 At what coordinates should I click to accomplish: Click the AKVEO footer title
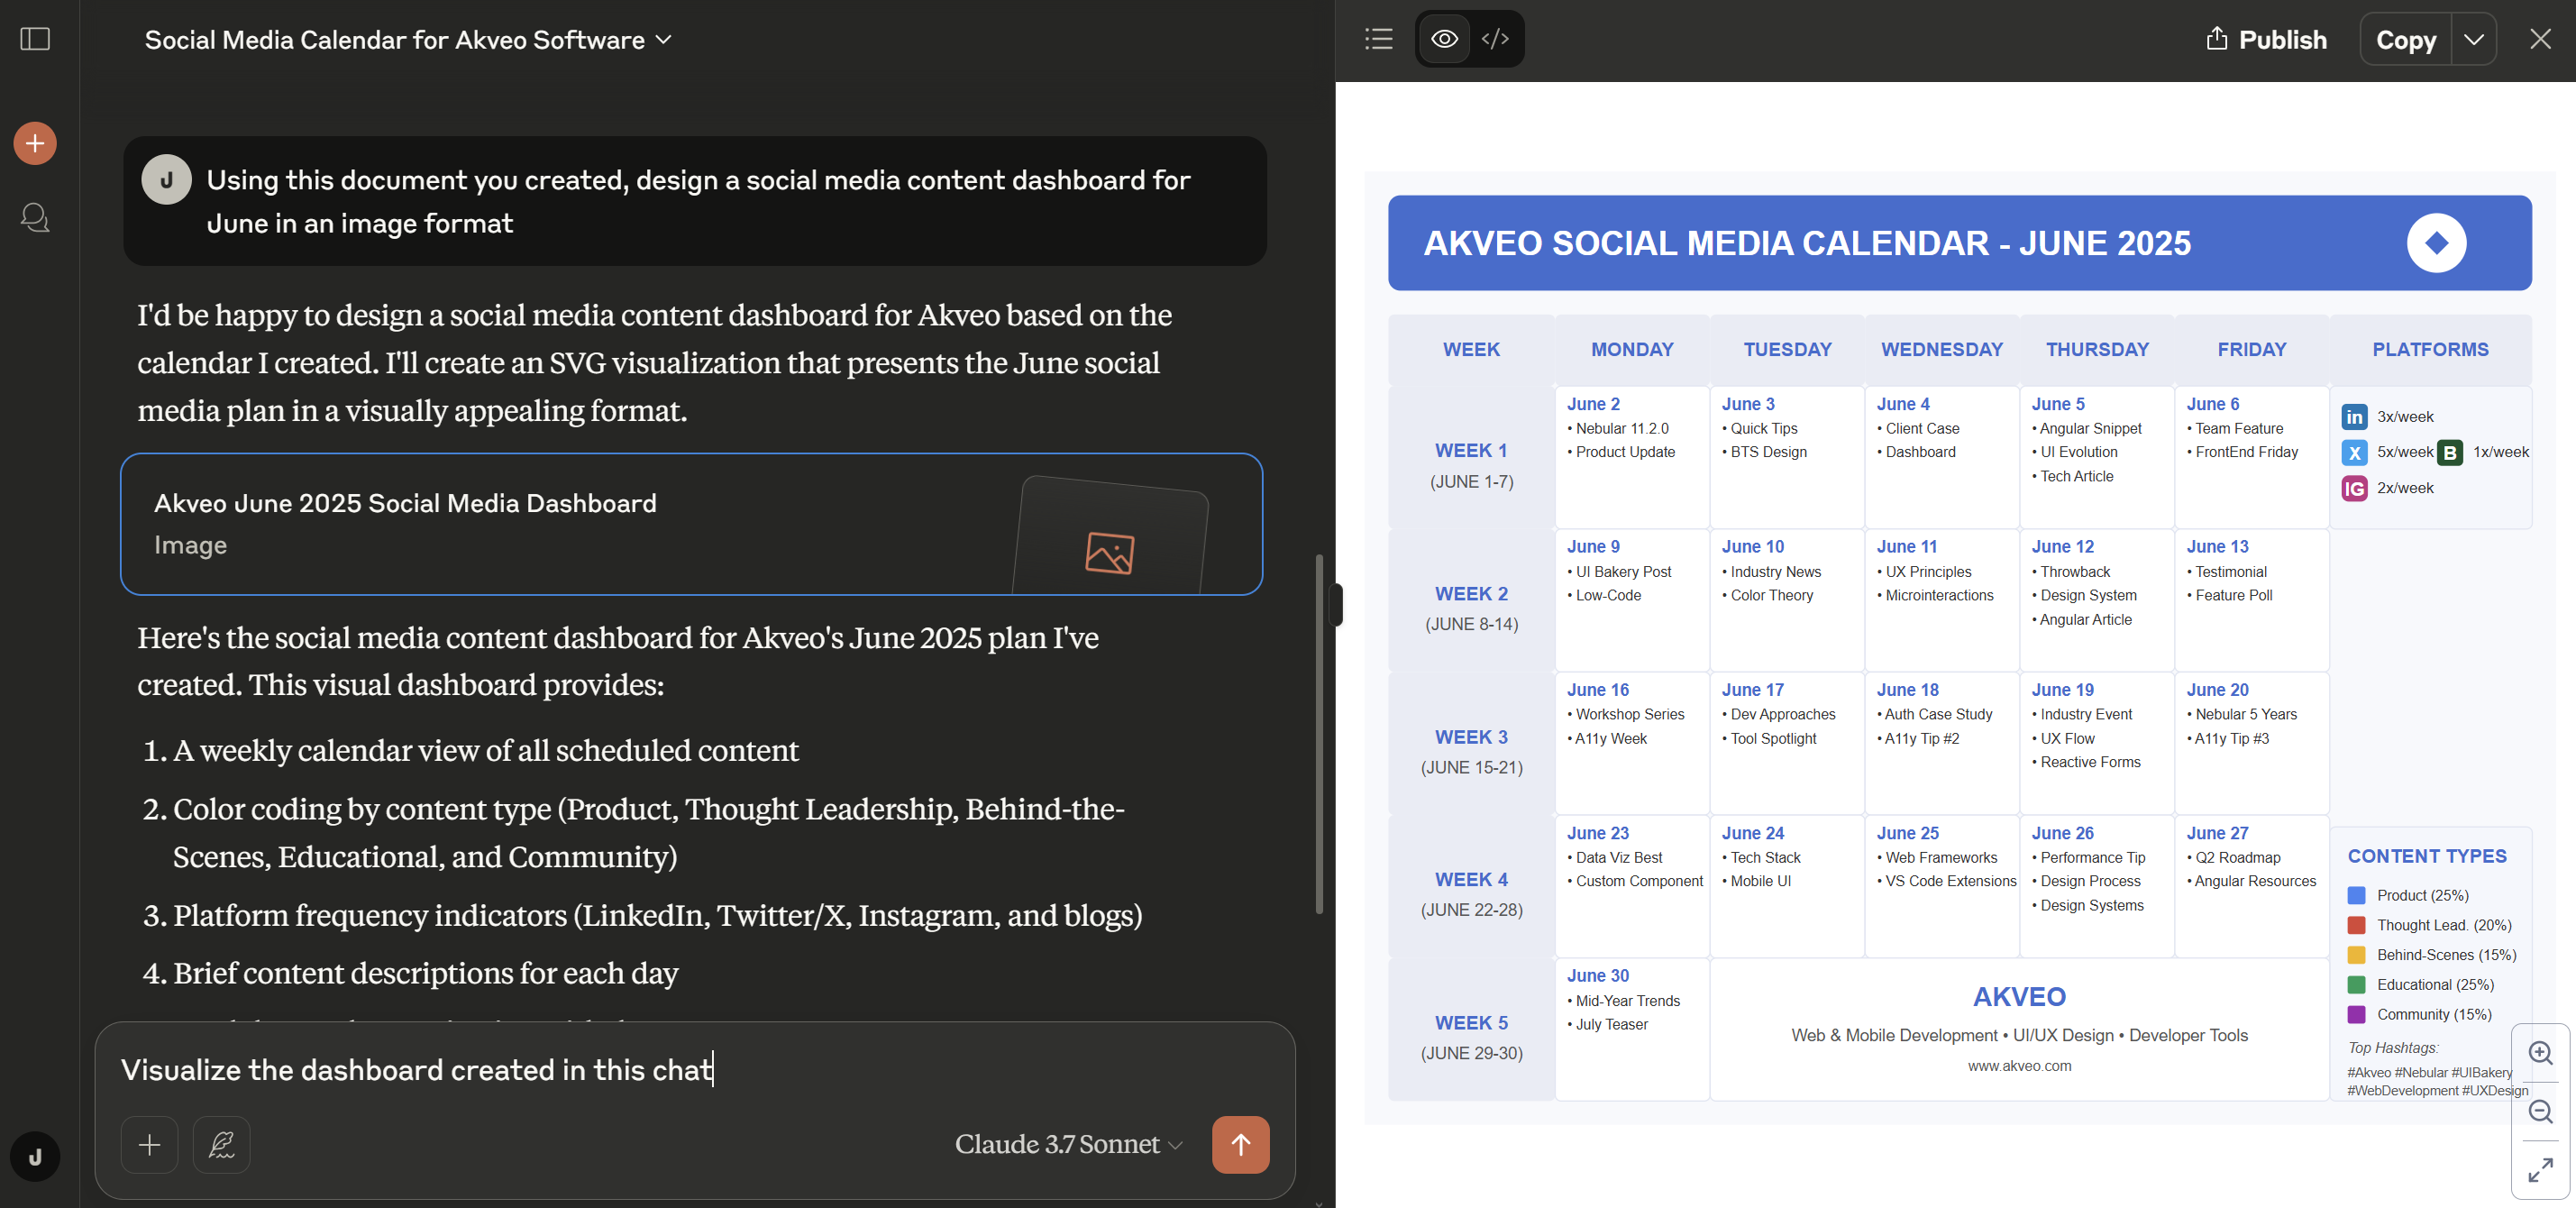pos(2019,997)
